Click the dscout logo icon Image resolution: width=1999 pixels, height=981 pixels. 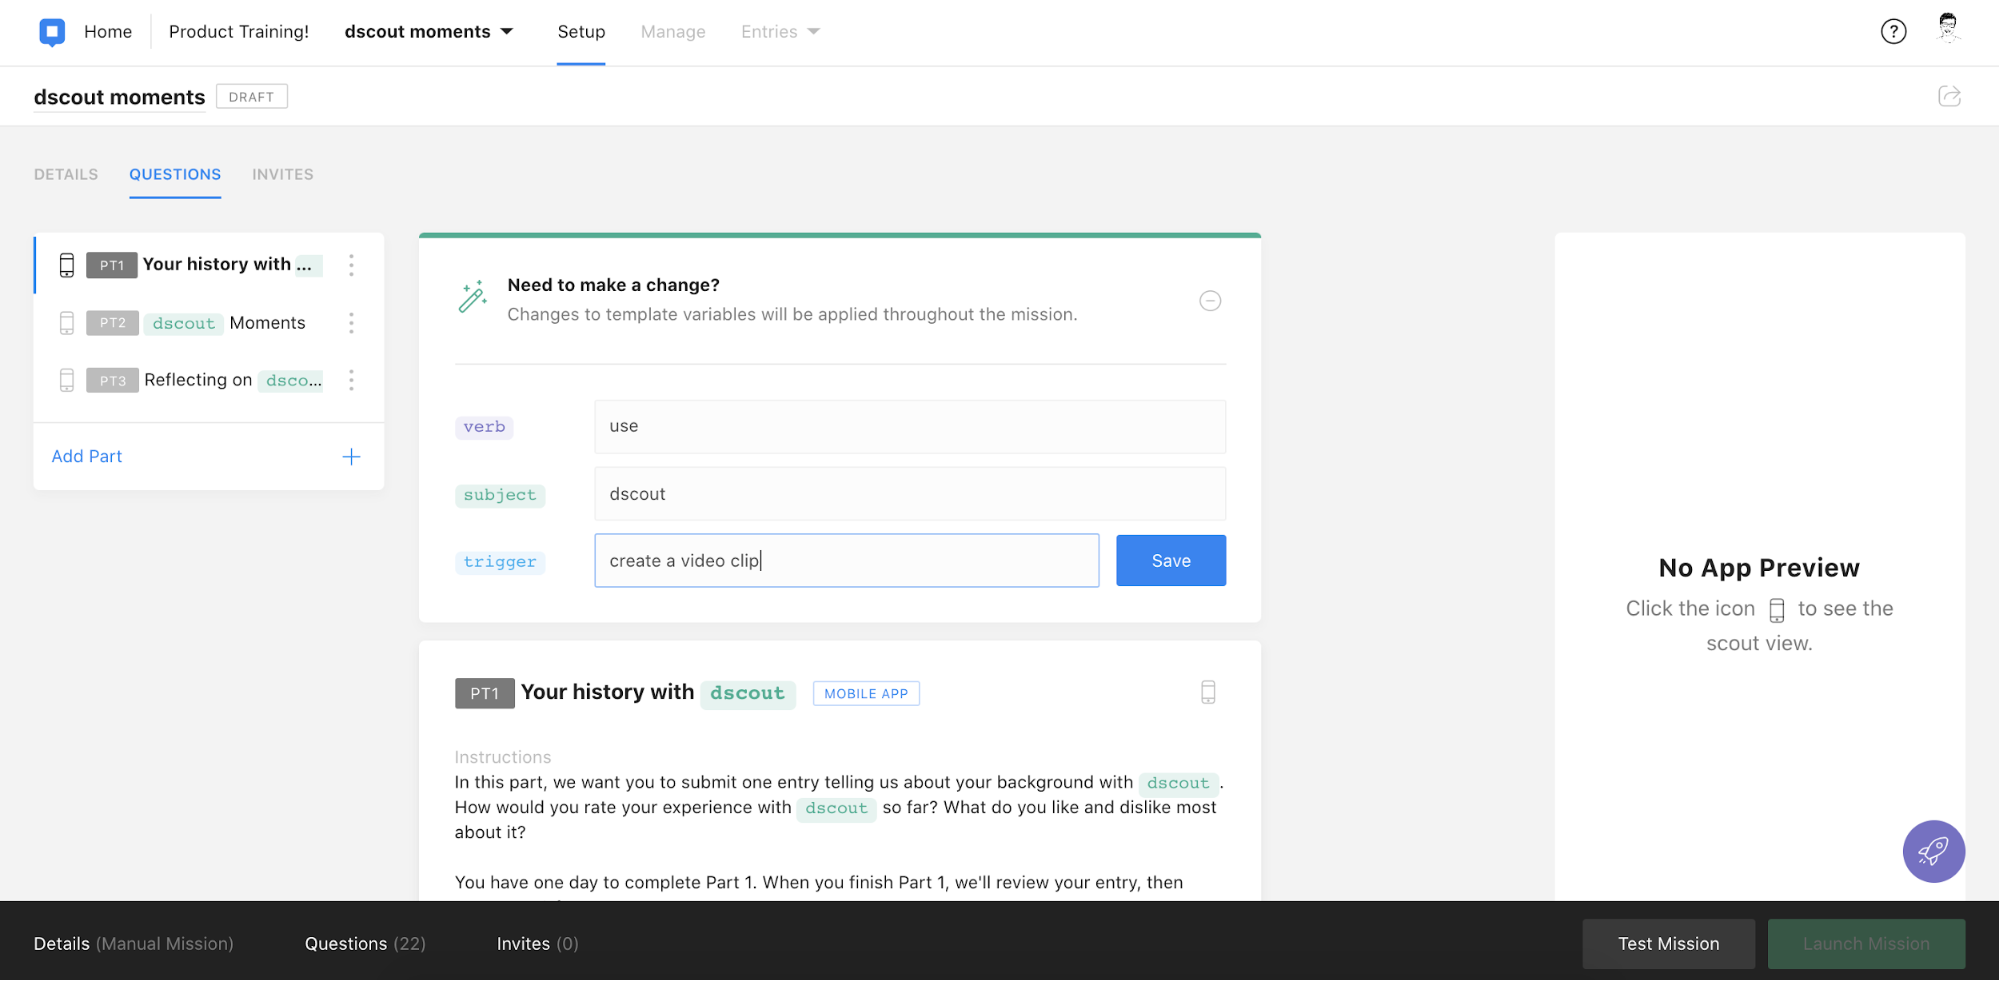[52, 32]
